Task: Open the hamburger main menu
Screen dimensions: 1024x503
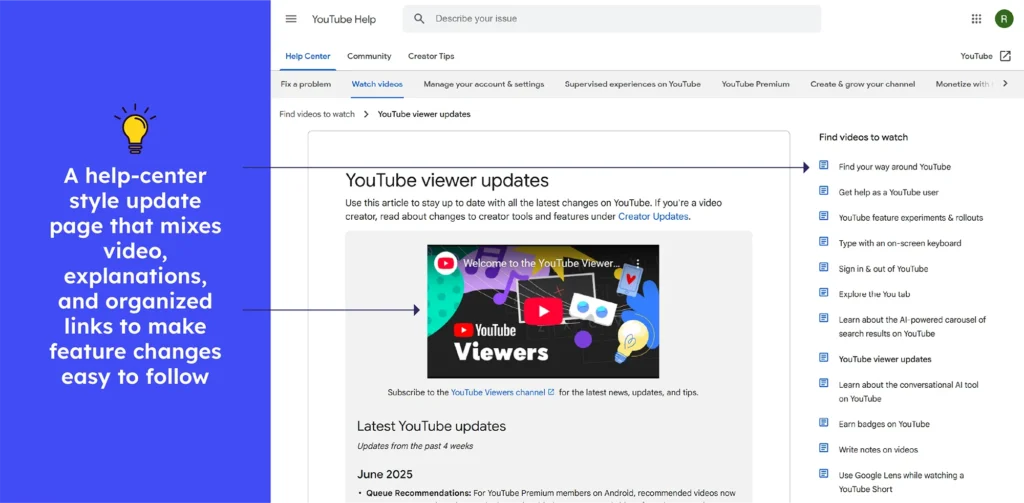Action: tap(291, 19)
